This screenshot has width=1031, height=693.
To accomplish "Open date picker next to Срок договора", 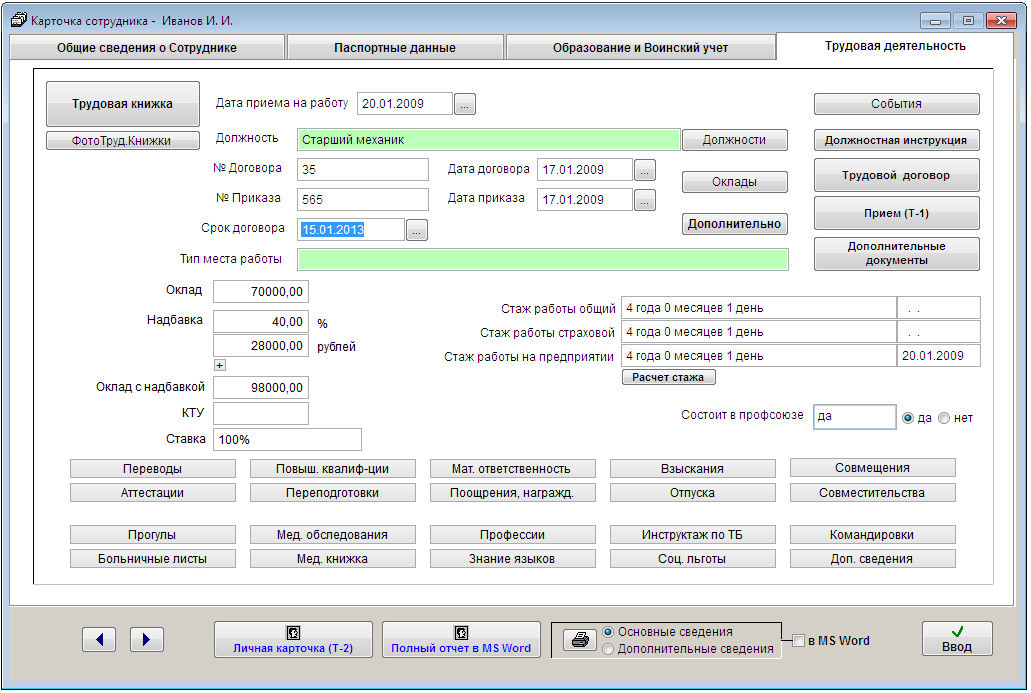I will pyautogui.click(x=417, y=231).
